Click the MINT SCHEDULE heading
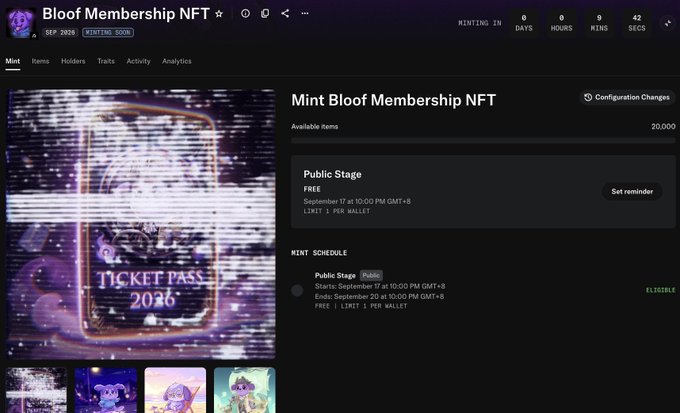680x413 pixels. pyautogui.click(x=319, y=253)
